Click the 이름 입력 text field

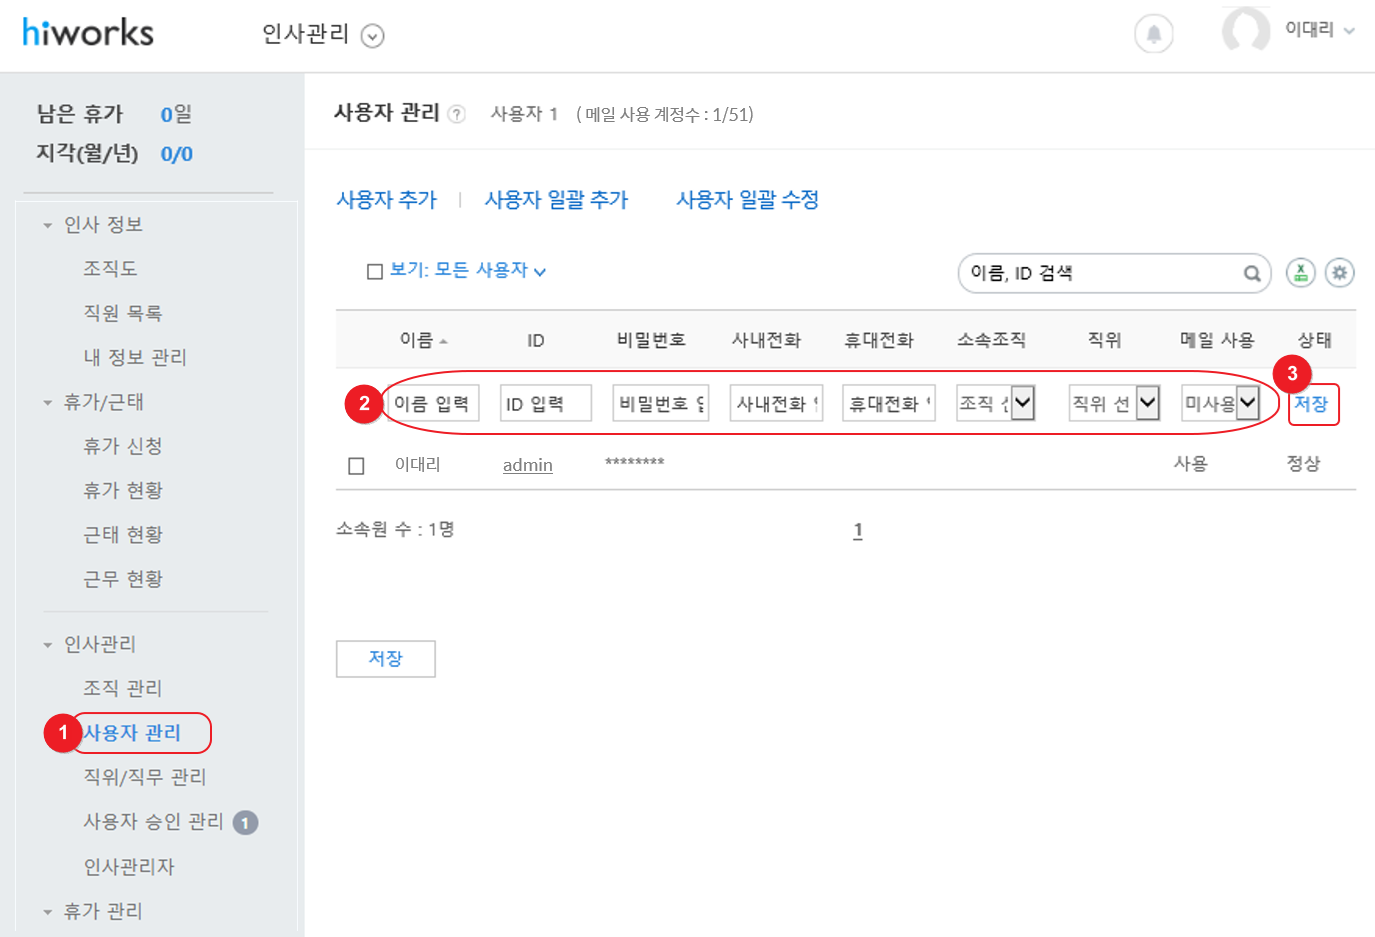coord(433,404)
